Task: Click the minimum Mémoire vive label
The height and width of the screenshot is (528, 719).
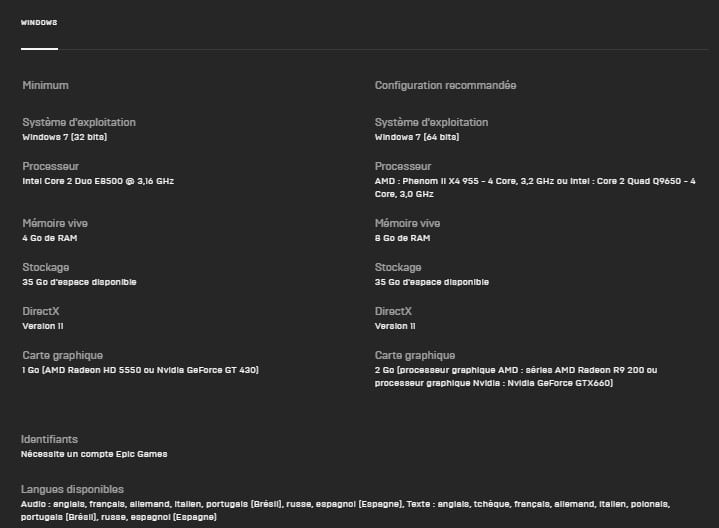Action: (x=55, y=223)
